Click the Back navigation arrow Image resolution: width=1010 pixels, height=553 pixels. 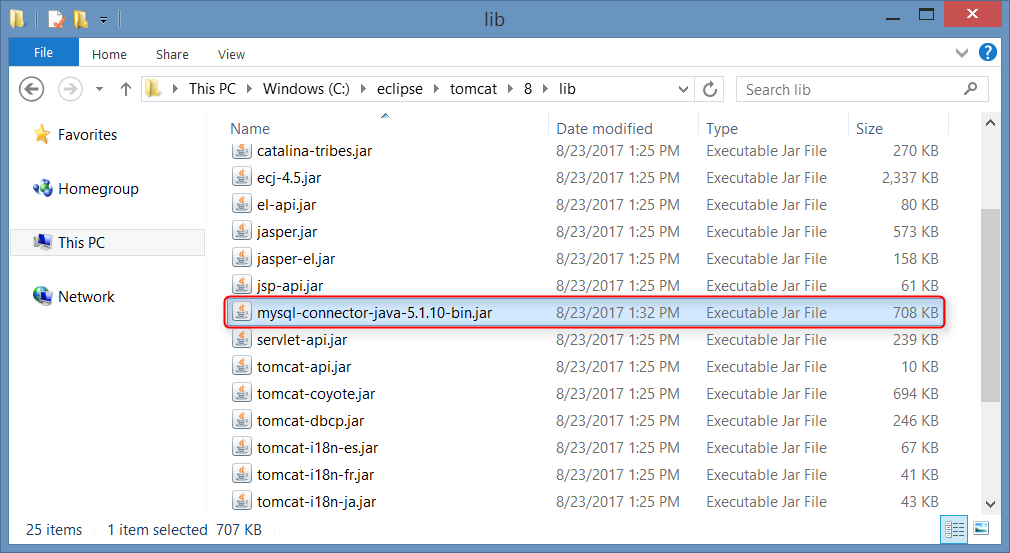point(32,89)
